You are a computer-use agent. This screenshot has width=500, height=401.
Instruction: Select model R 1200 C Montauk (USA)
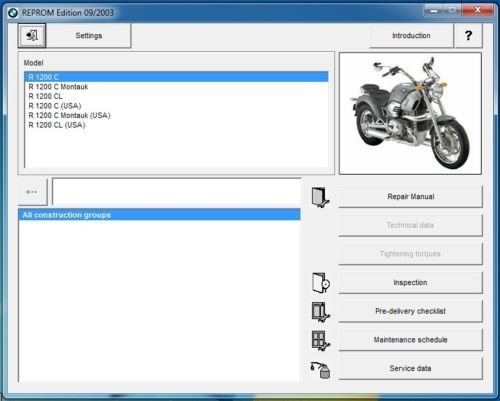pyautogui.click(x=176, y=115)
